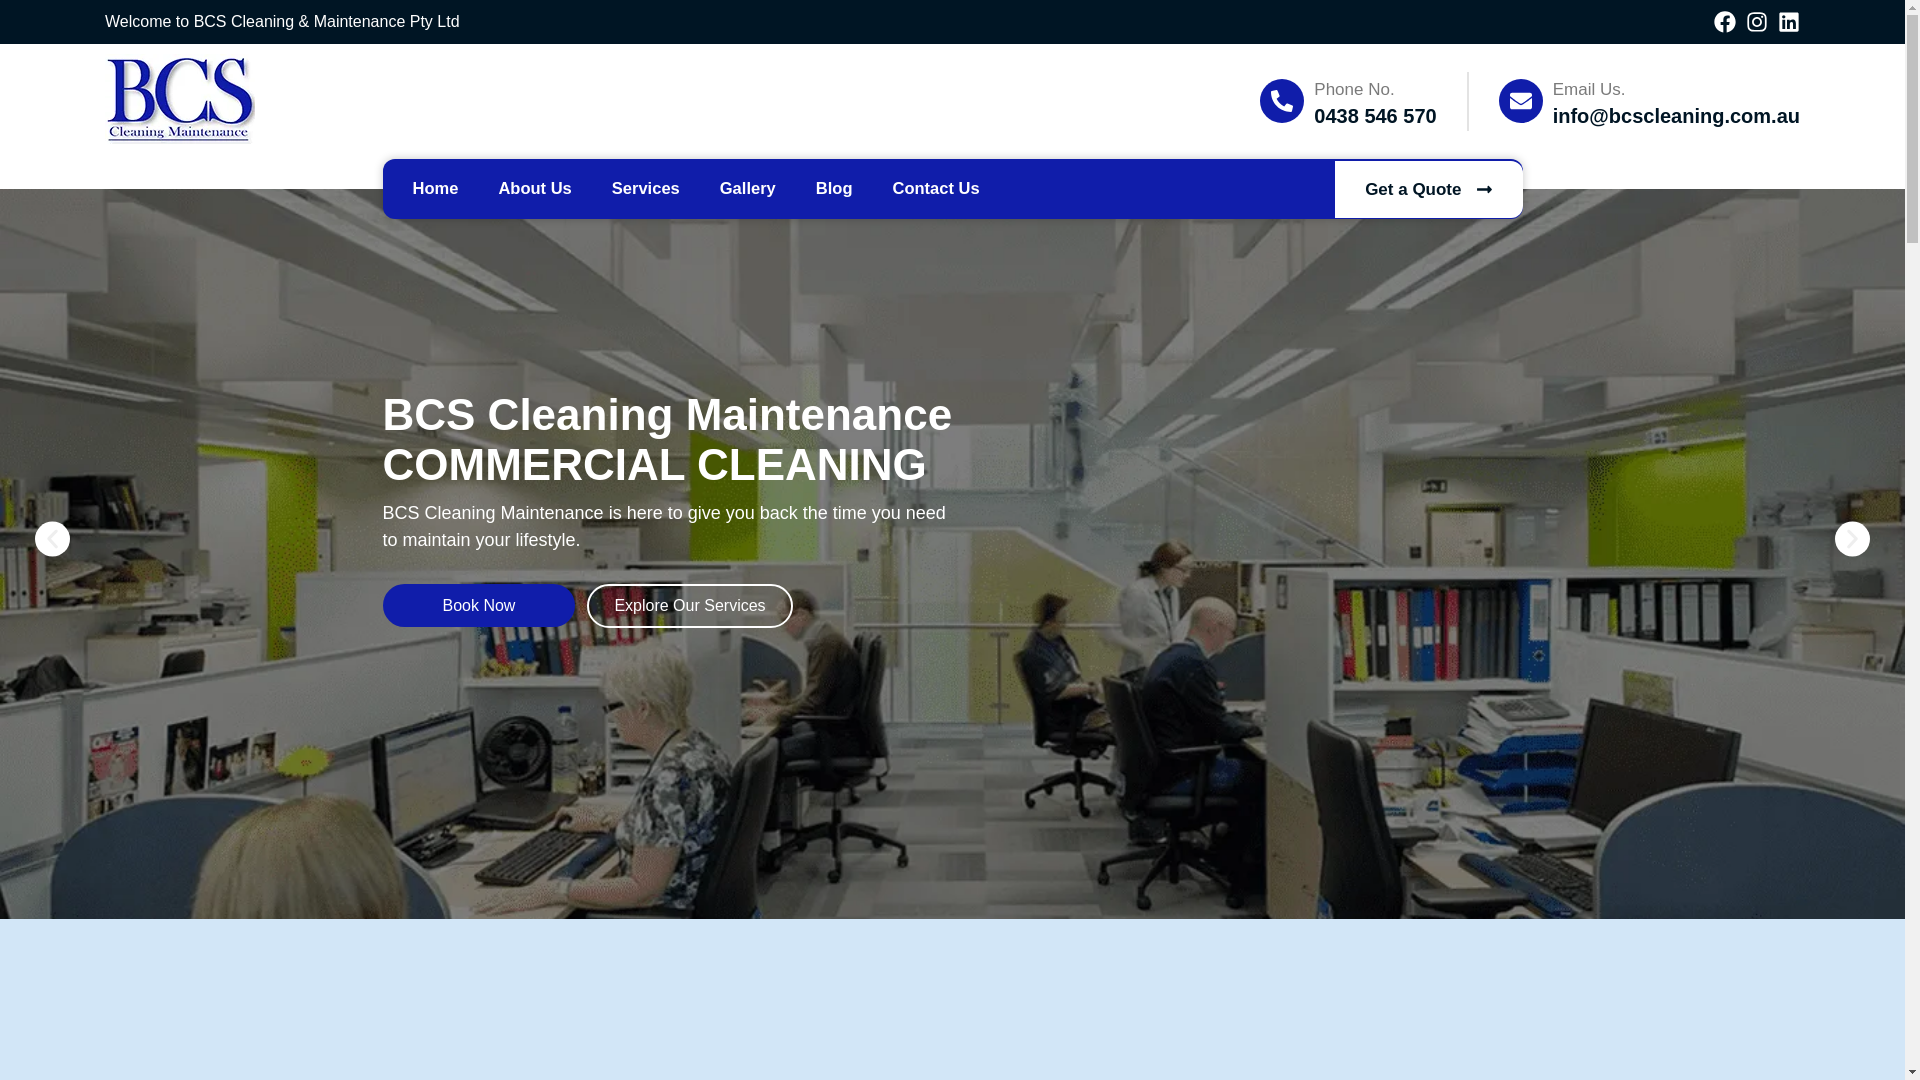Click the 'Email Us.' label
Viewport: 1920px width, 1080px height.
pyautogui.click(x=1588, y=90)
